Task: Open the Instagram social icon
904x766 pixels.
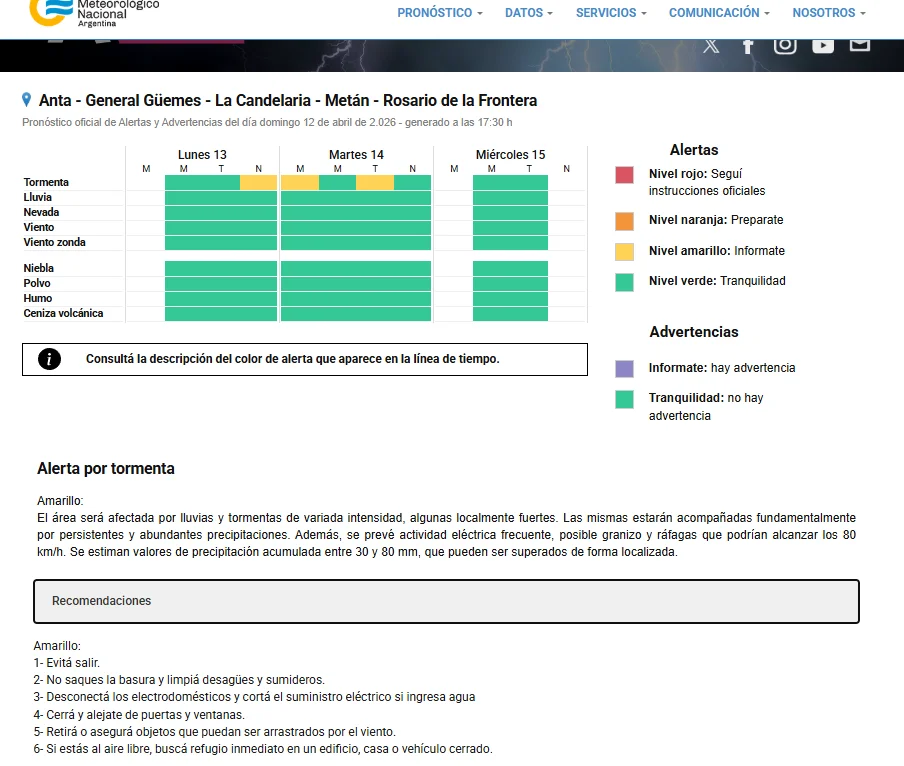Action: 785,46
